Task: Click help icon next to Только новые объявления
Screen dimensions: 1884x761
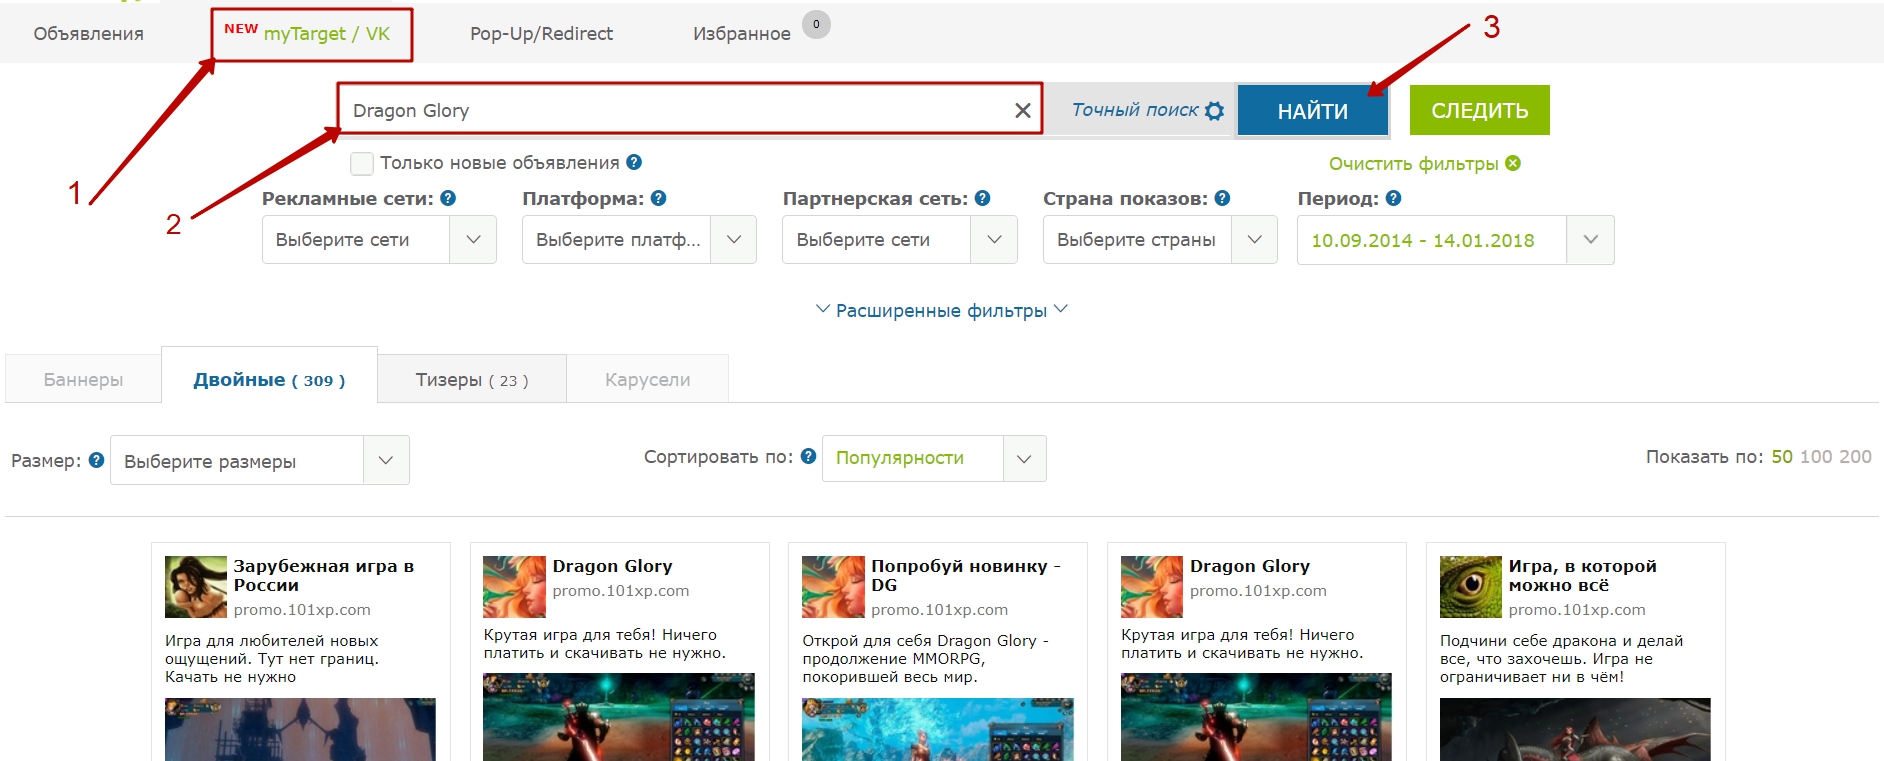Action: (634, 162)
